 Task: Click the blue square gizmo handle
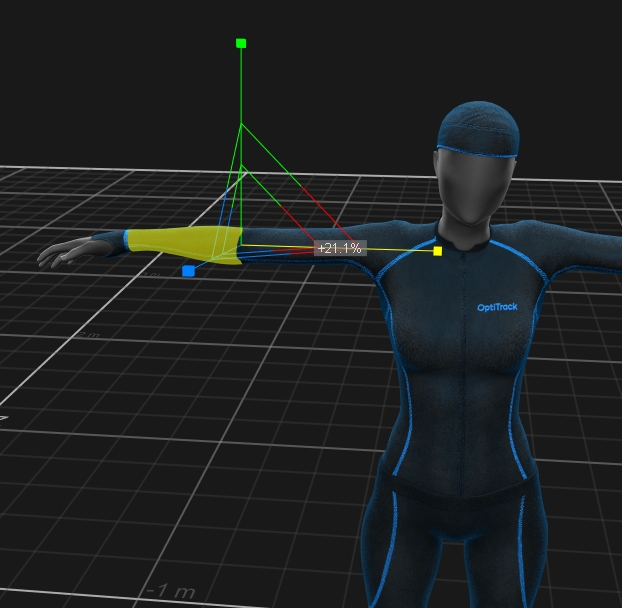pos(188,271)
